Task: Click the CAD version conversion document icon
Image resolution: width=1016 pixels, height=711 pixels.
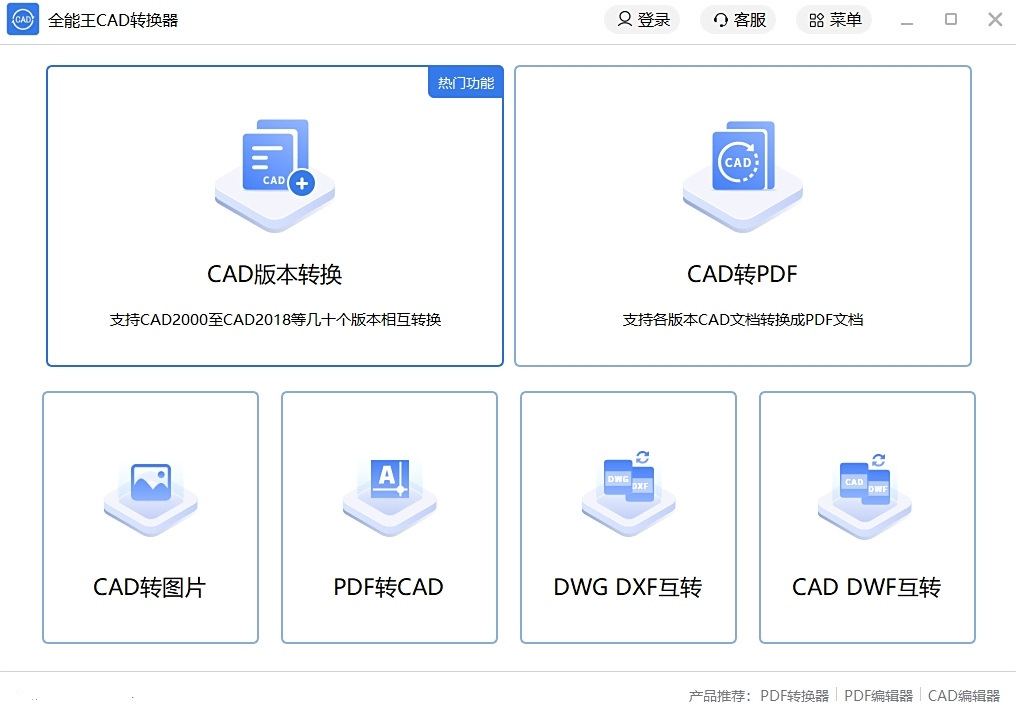Action: pos(275,165)
